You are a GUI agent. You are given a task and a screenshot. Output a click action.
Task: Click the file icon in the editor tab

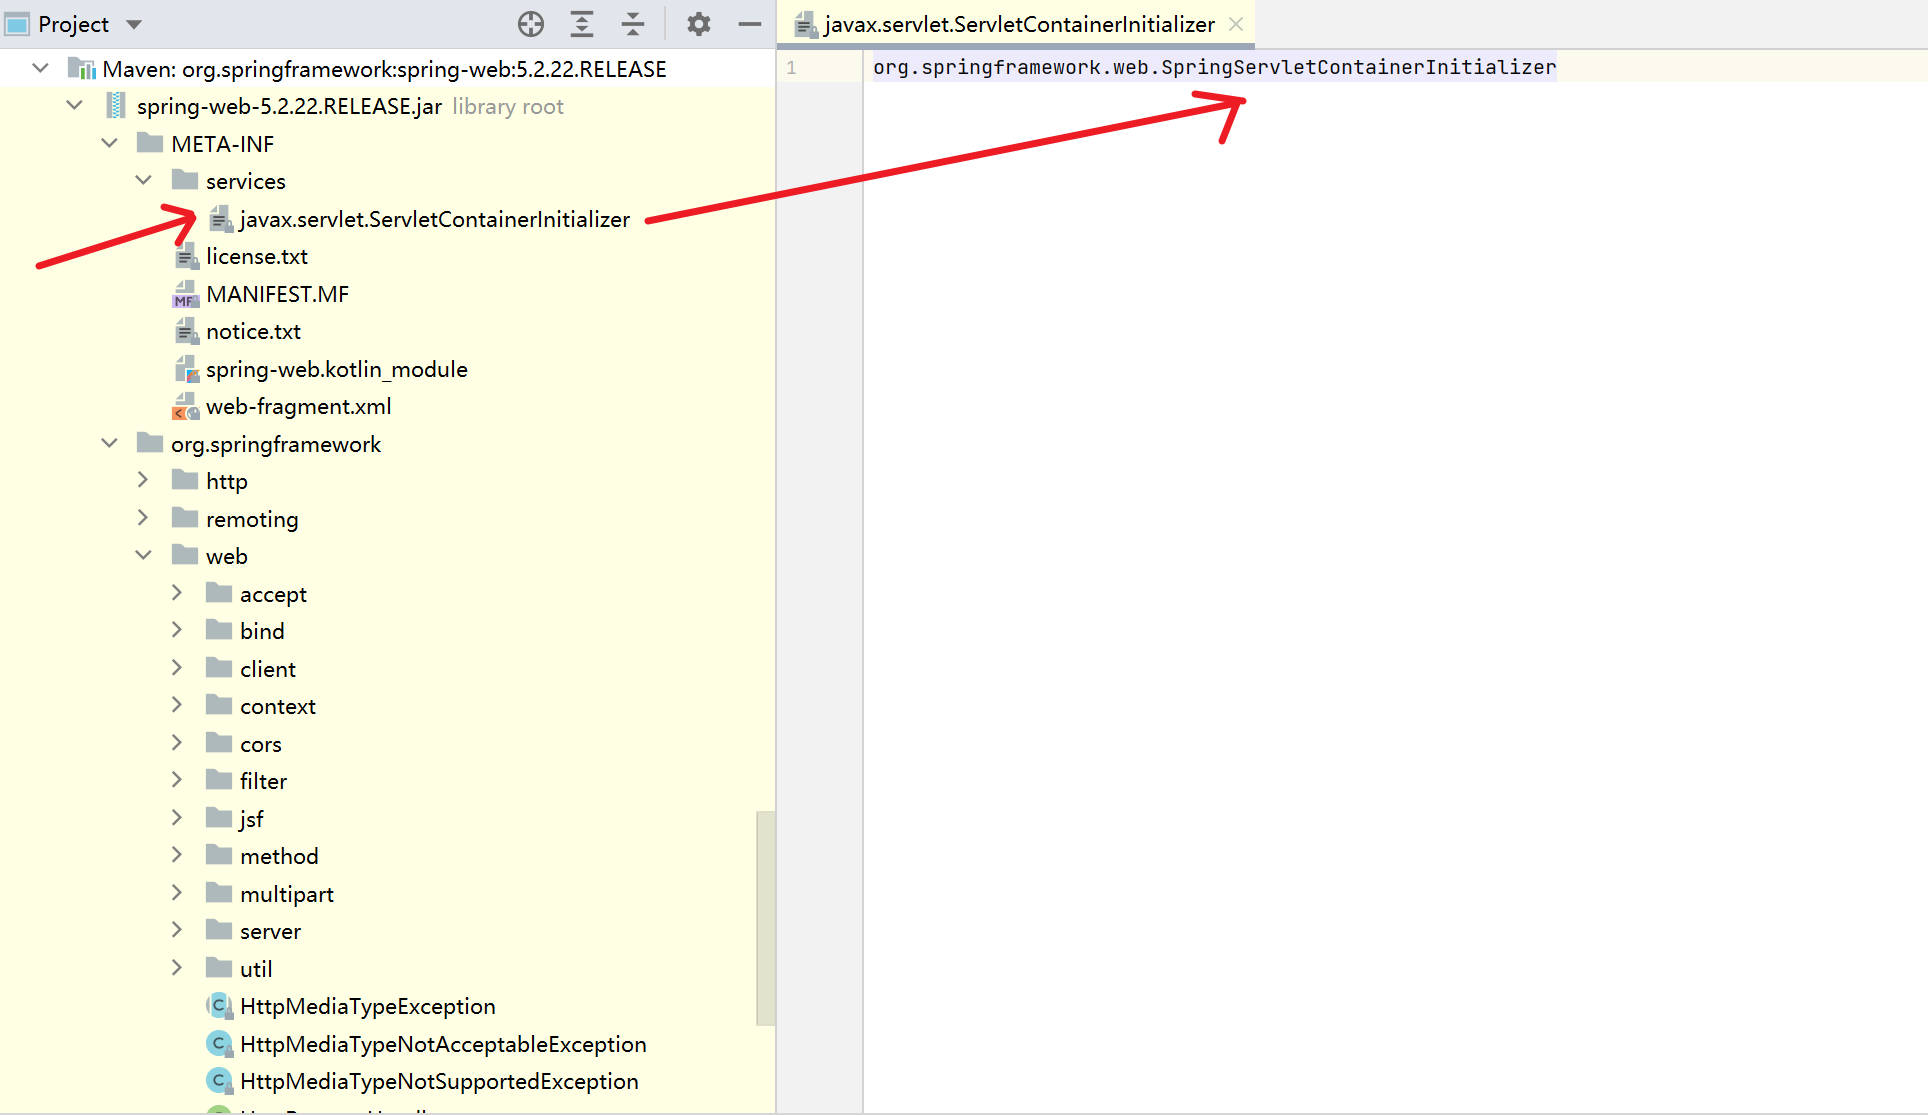click(x=806, y=25)
